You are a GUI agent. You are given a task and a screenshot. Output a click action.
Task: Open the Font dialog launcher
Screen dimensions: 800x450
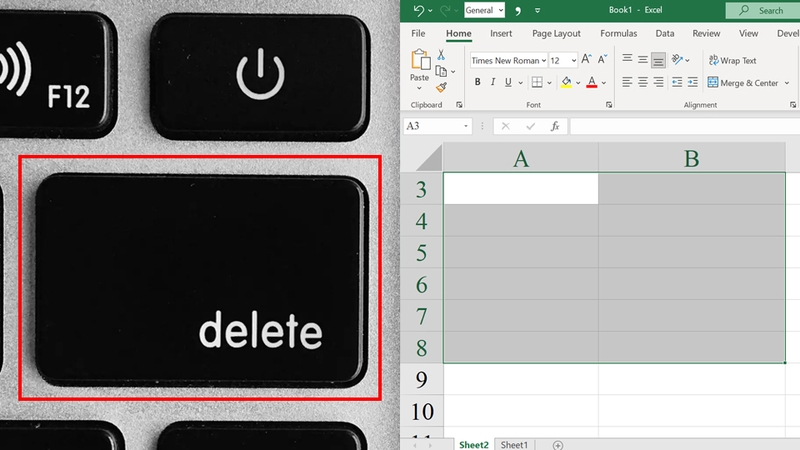pyautogui.click(x=609, y=105)
